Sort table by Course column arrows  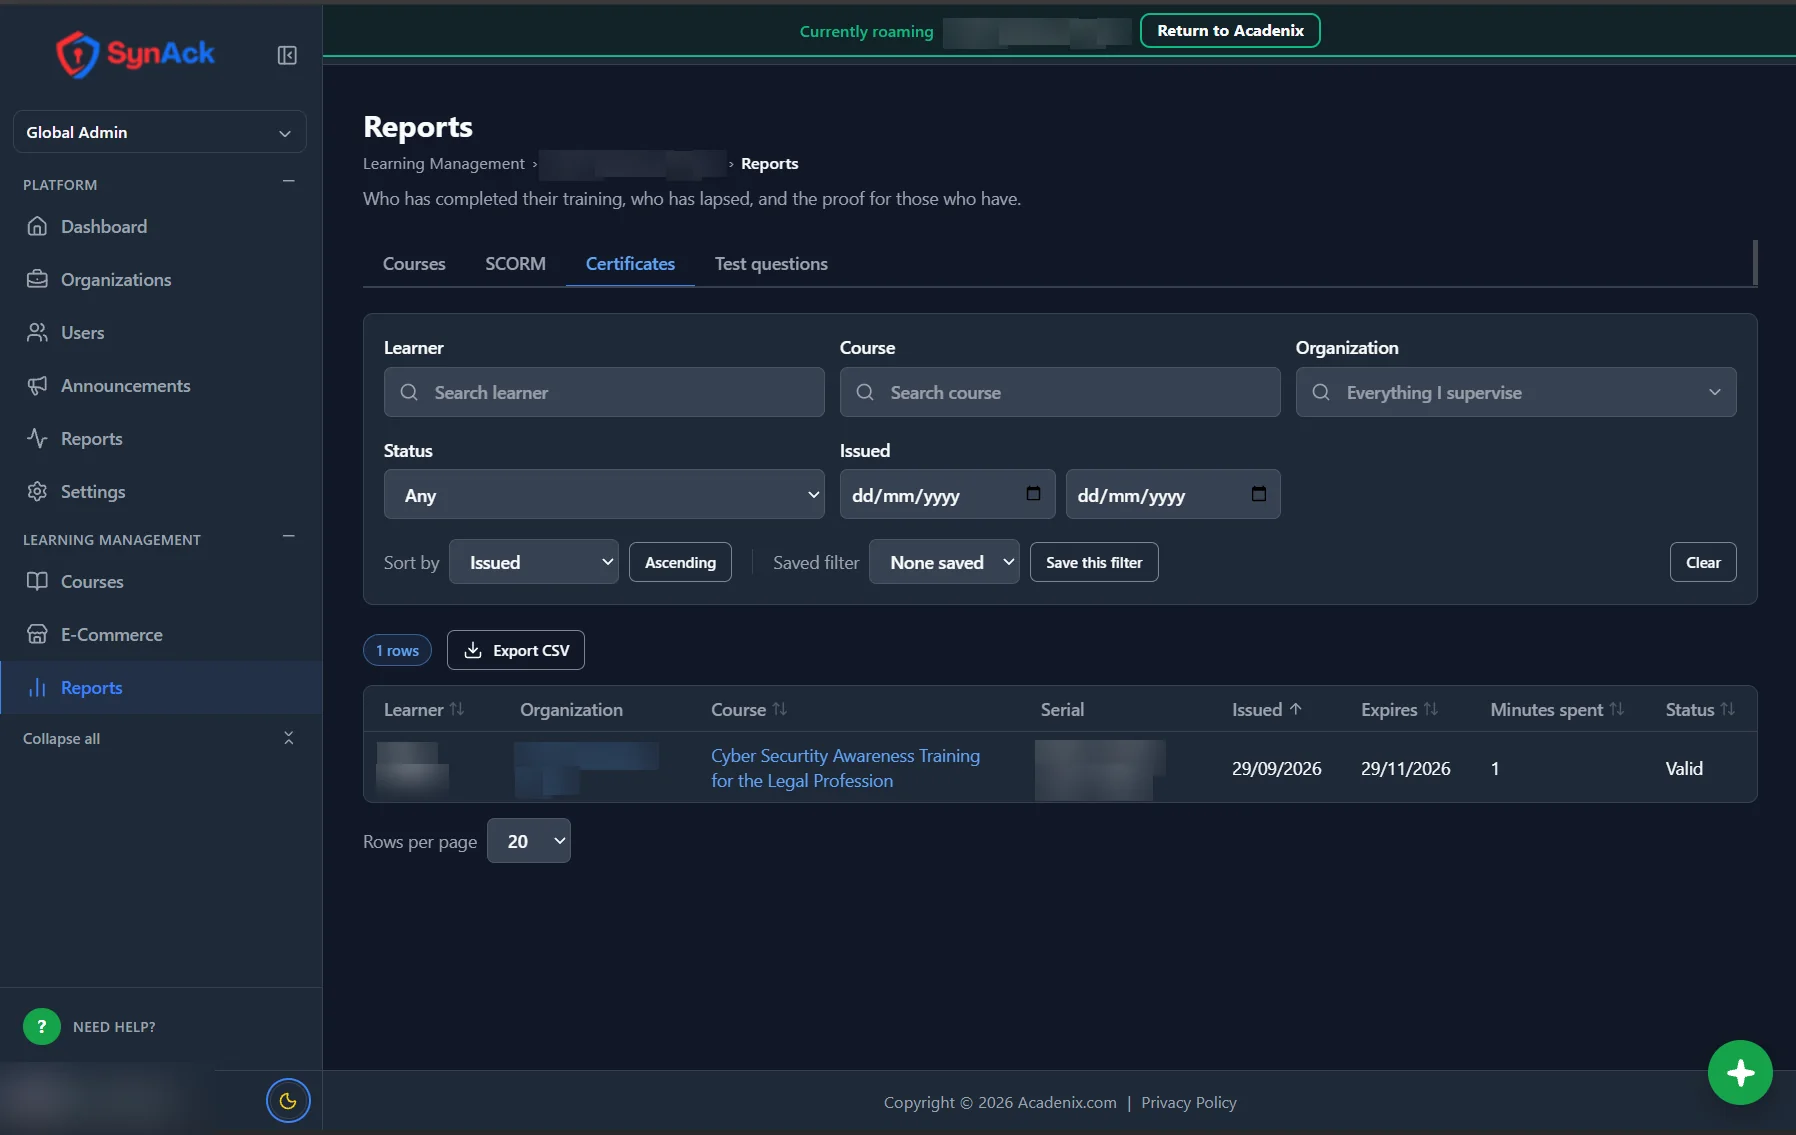[780, 709]
